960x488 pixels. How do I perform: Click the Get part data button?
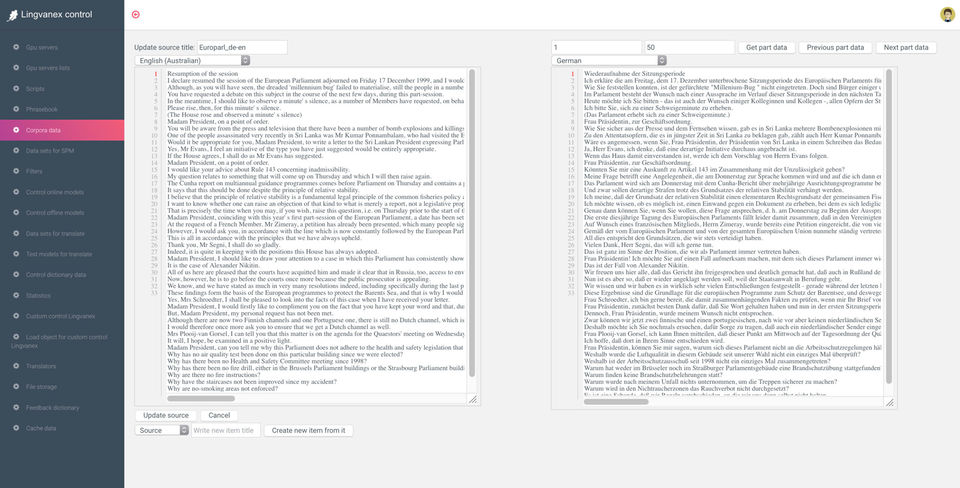point(767,48)
